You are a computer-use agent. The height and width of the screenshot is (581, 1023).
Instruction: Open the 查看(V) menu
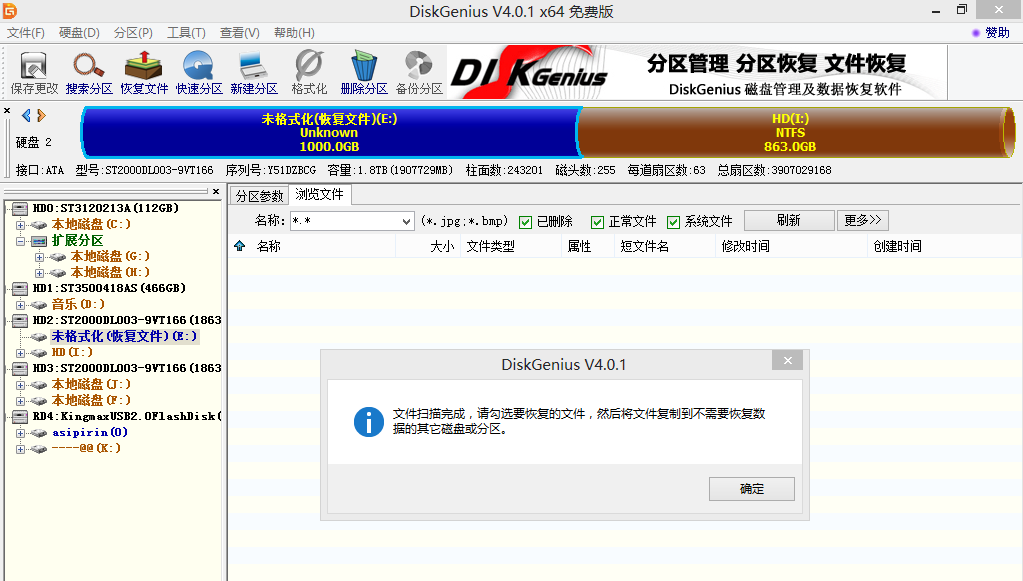click(x=239, y=33)
